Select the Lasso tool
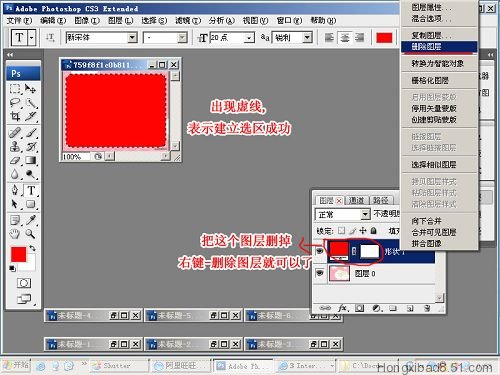The width and height of the screenshot is (500, 375). tap(15, 103)
